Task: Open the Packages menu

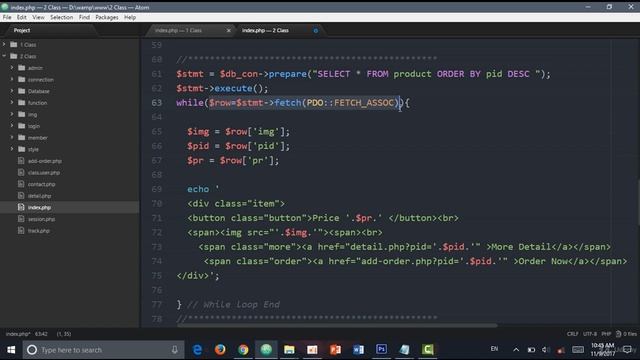Action: (107, 17)
